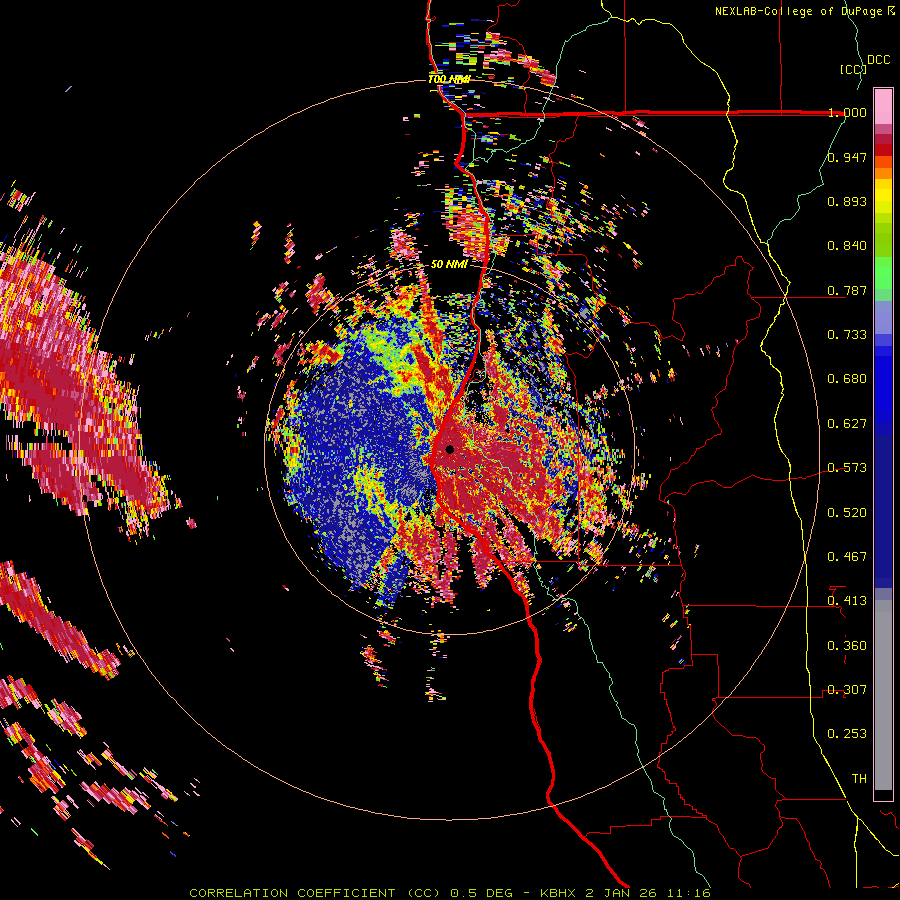Select the 0.253 scale value
The image size is (900, 900).
847,734
